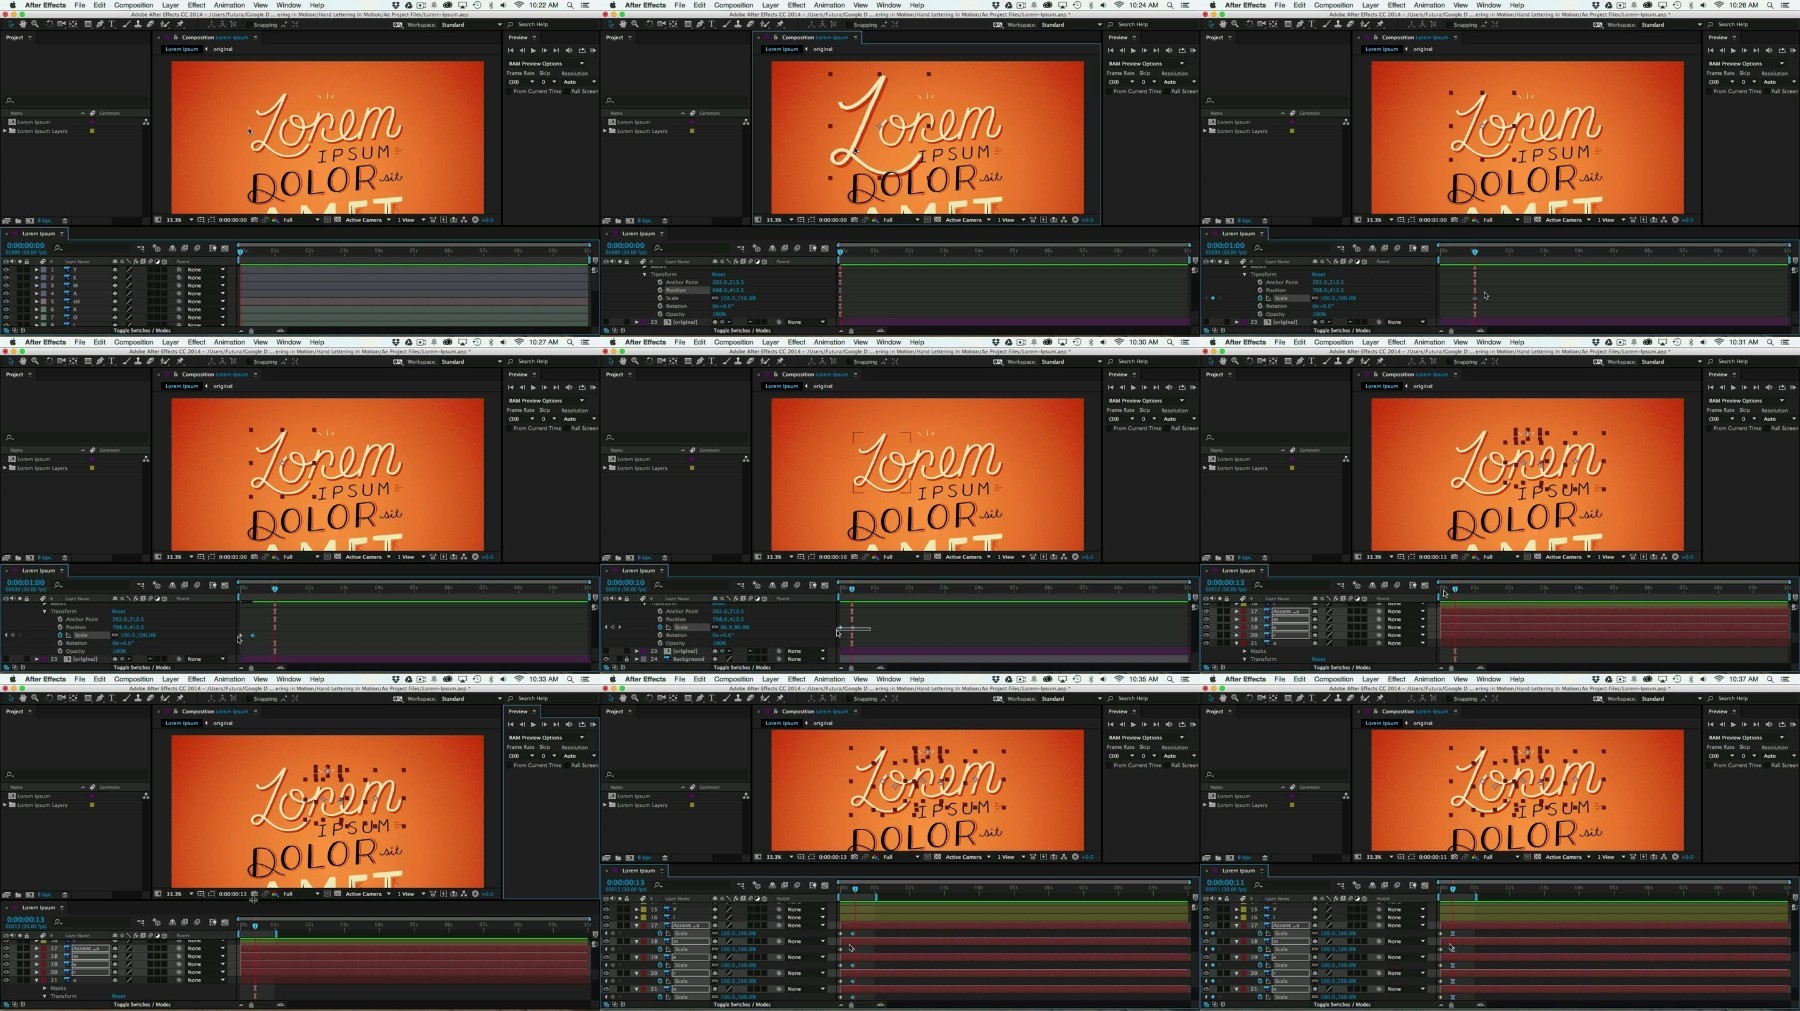
Task: Click Enable Motion Blur in the 10:22 AM timeline
Action: (197, 248)
